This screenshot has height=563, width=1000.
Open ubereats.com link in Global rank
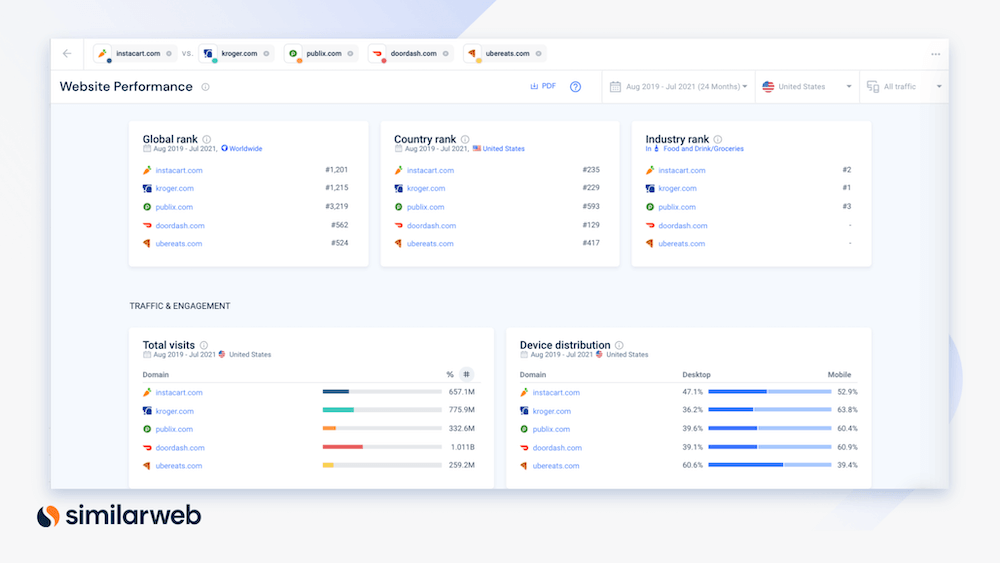tap(179, 244)
